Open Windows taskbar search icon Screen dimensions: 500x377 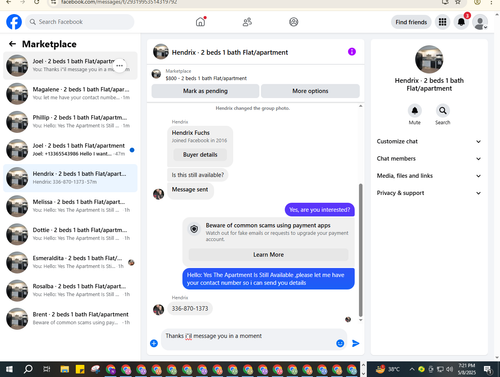(28, 369)
